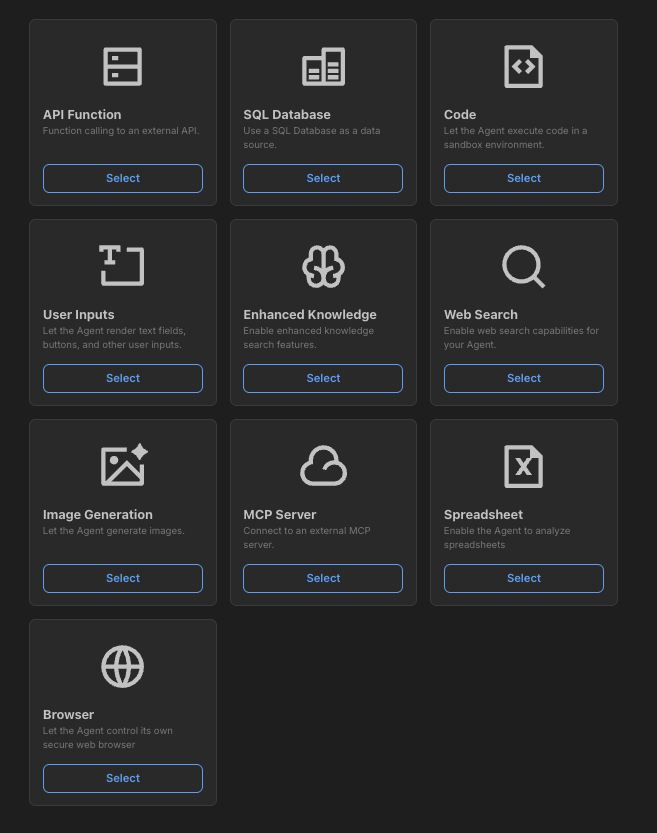Click the SQL Database table icon
This screenshot has height=833, width=657.
323,66
